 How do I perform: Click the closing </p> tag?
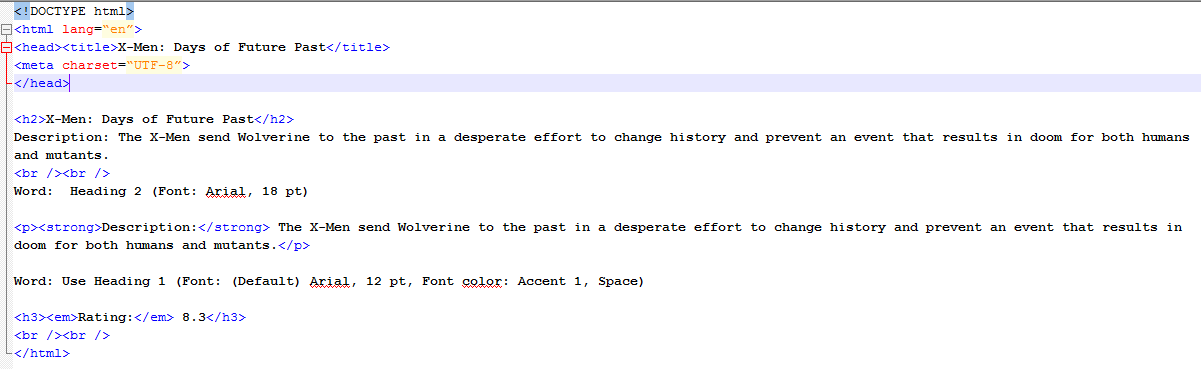click(x=294, y=245)
